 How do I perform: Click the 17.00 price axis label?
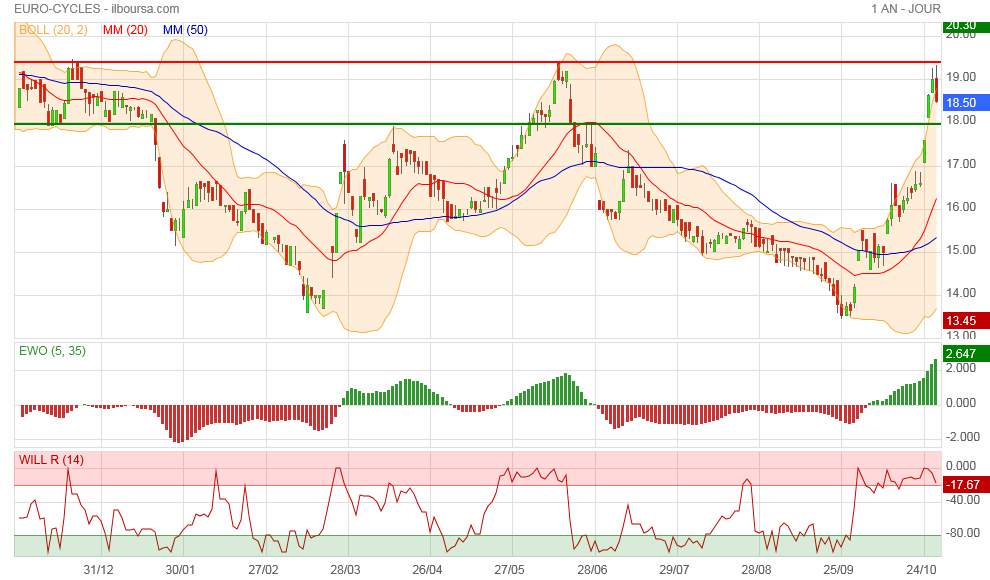pyautogui.click(x=961, y=164)
